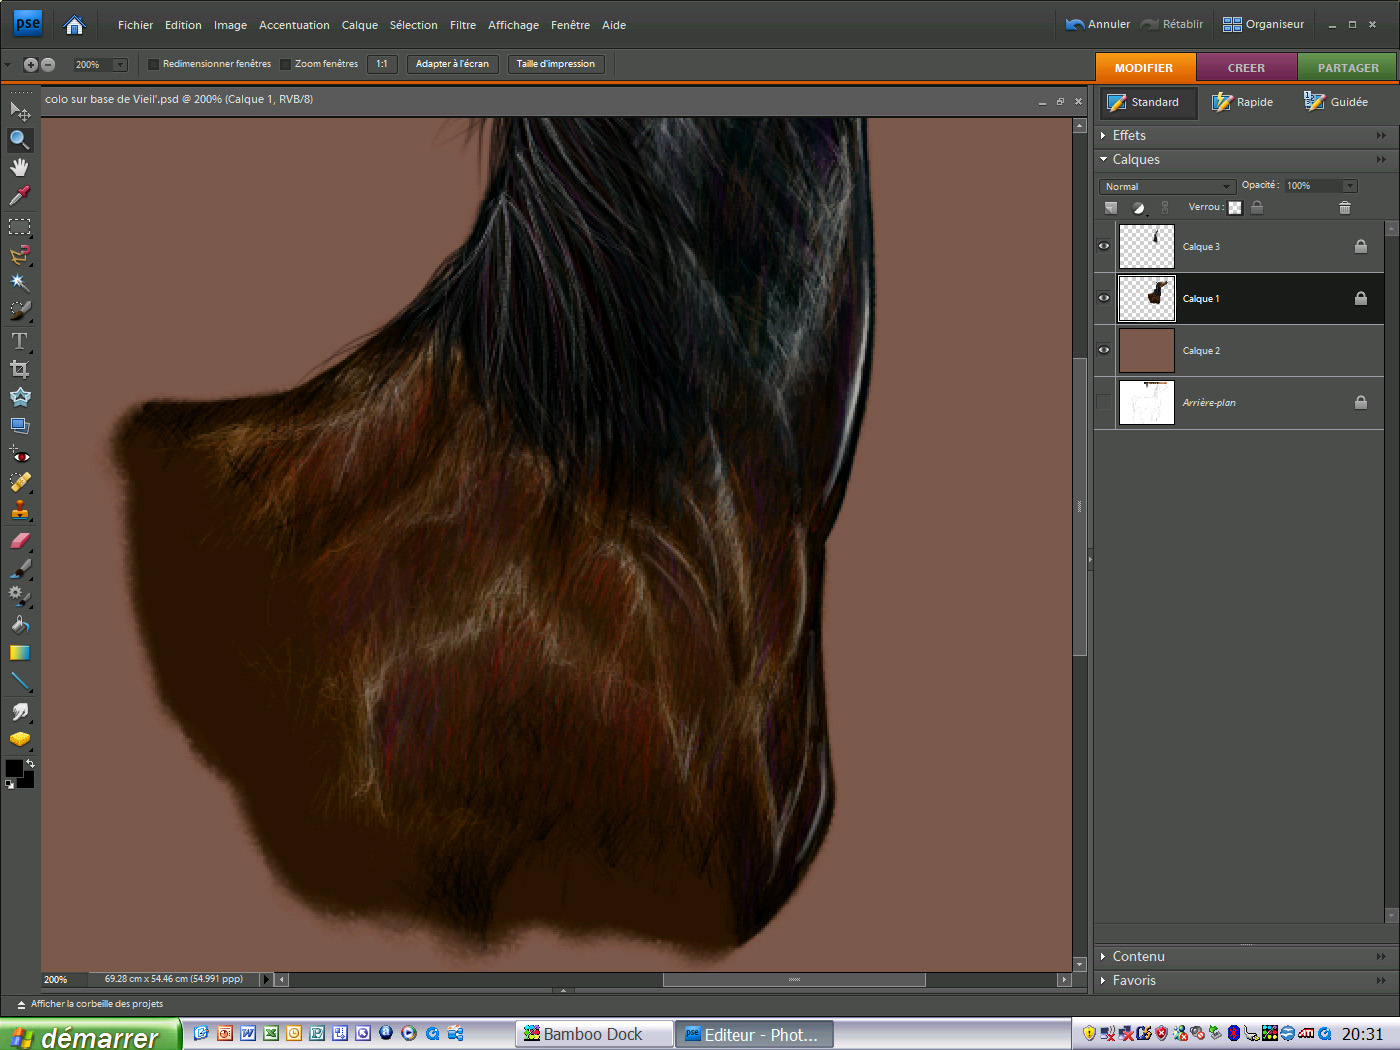Screen dimensions: 1400x1050
Task: Delete layer with trash icon
Action: click(1344, 207)
